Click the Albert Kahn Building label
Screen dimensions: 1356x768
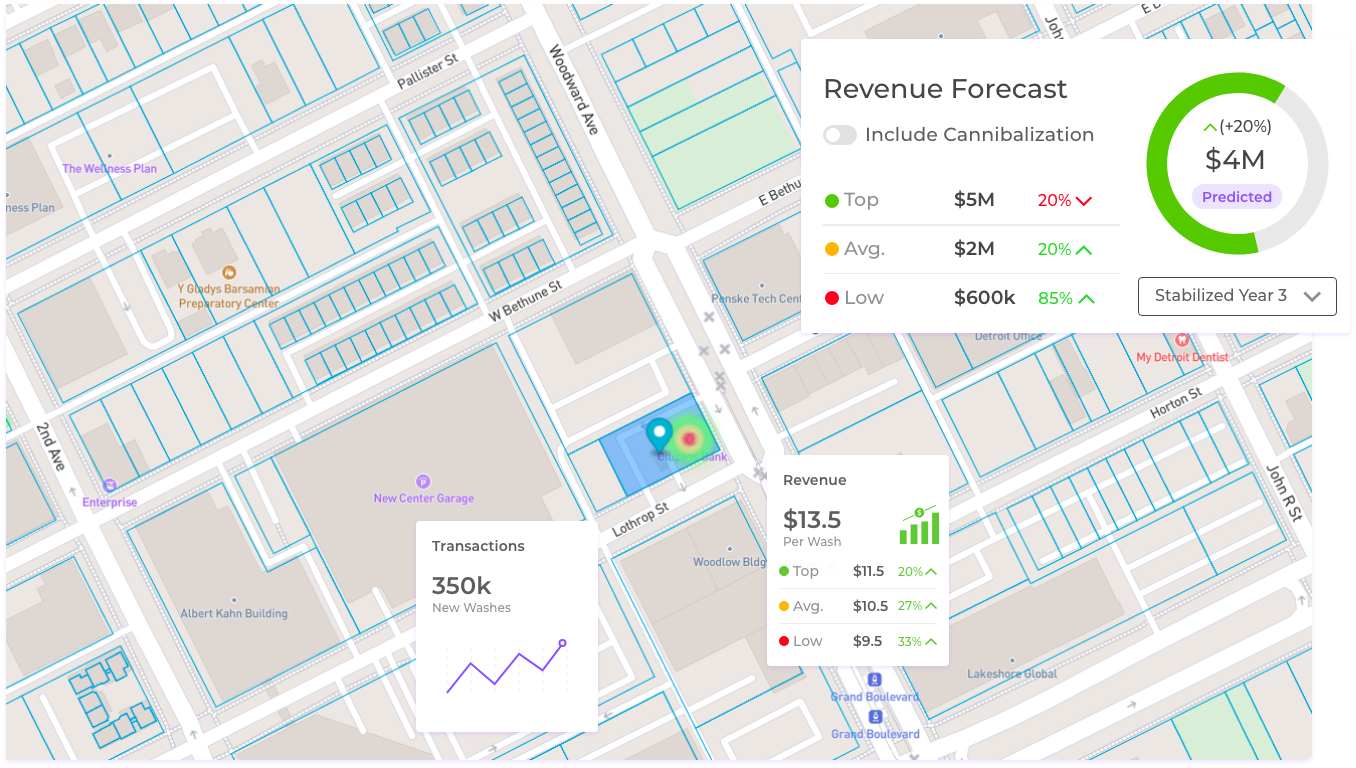tap(234, 614)
